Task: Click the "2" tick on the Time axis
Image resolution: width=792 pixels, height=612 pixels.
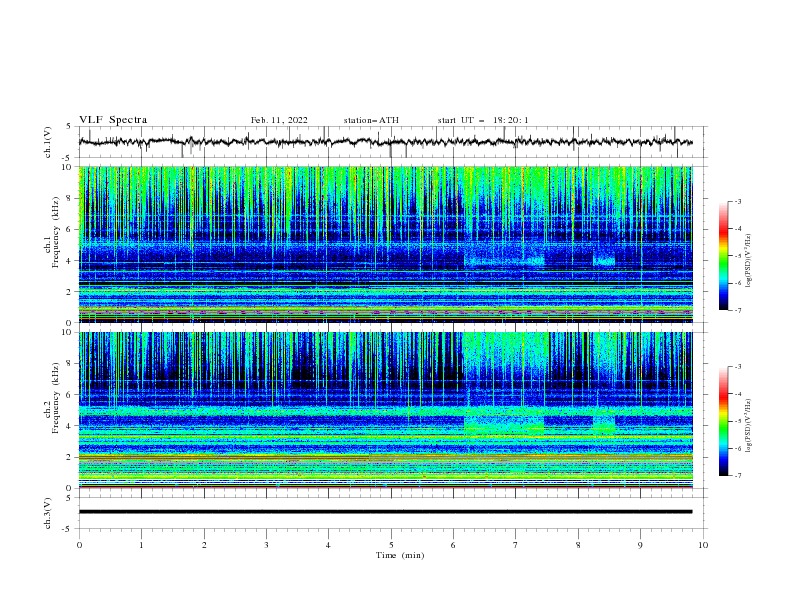Action: click(x=204, y=545)
